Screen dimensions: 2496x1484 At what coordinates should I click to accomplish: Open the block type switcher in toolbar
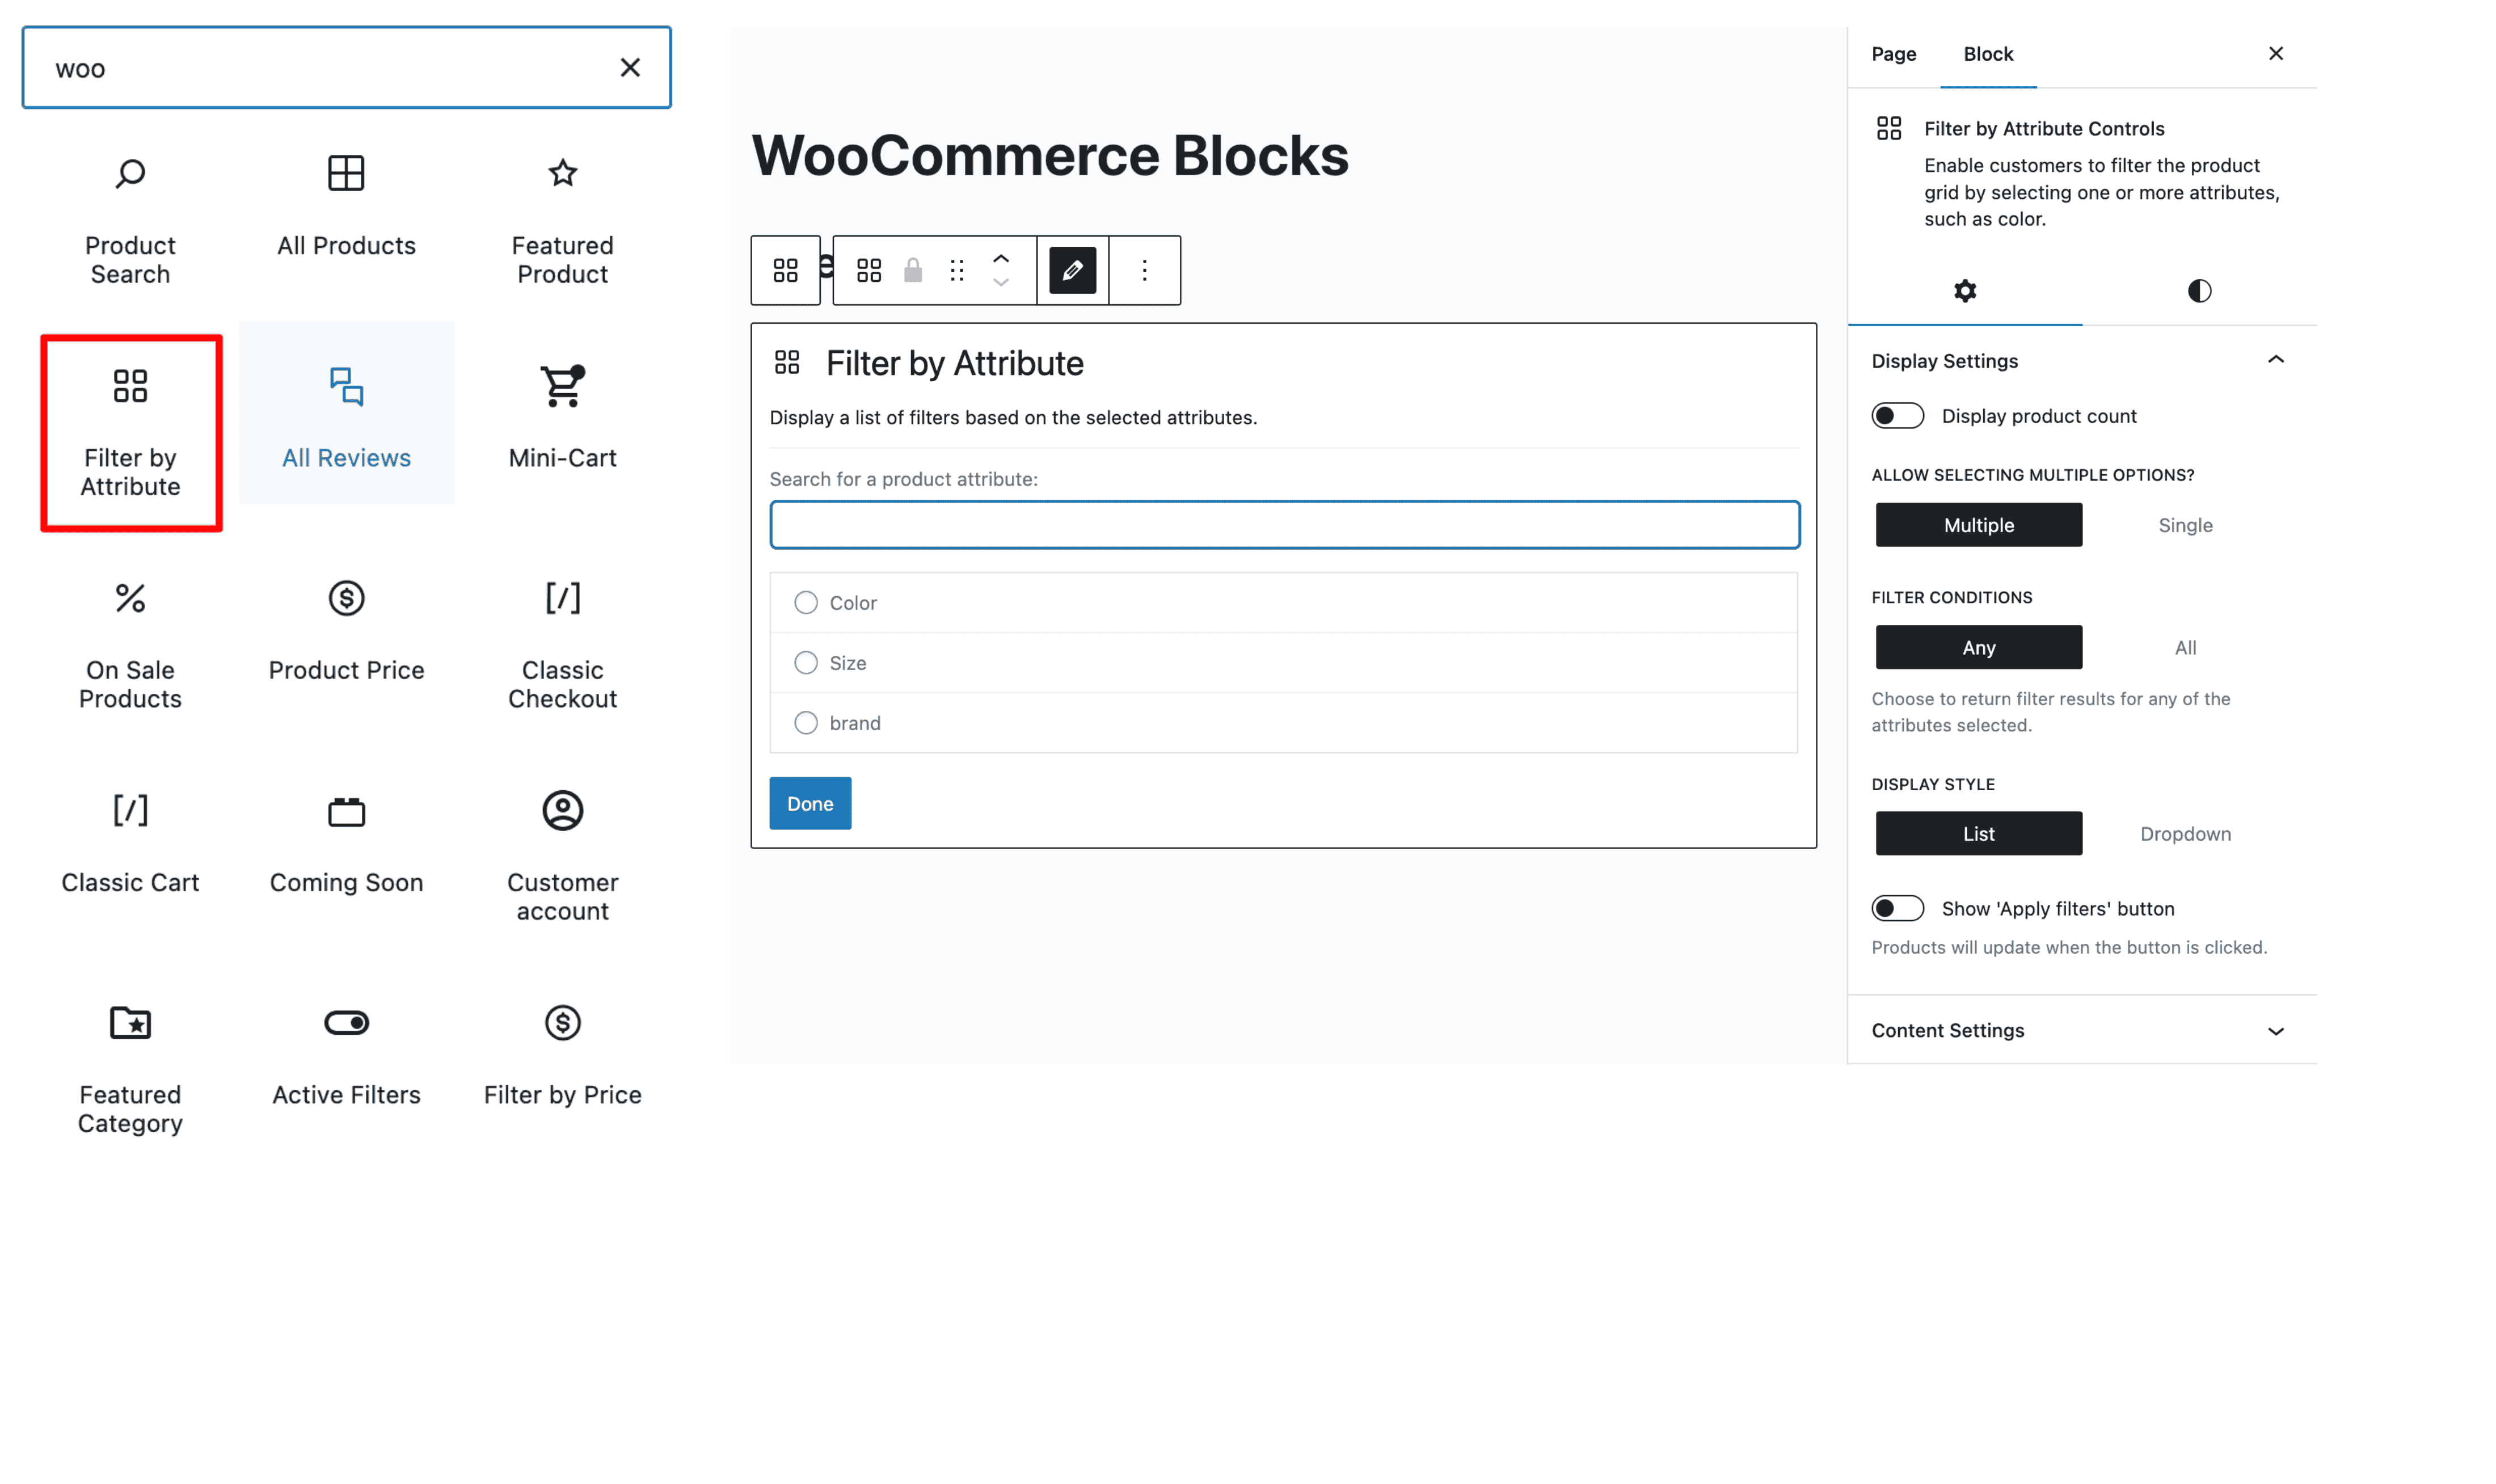tap(868, 270)
